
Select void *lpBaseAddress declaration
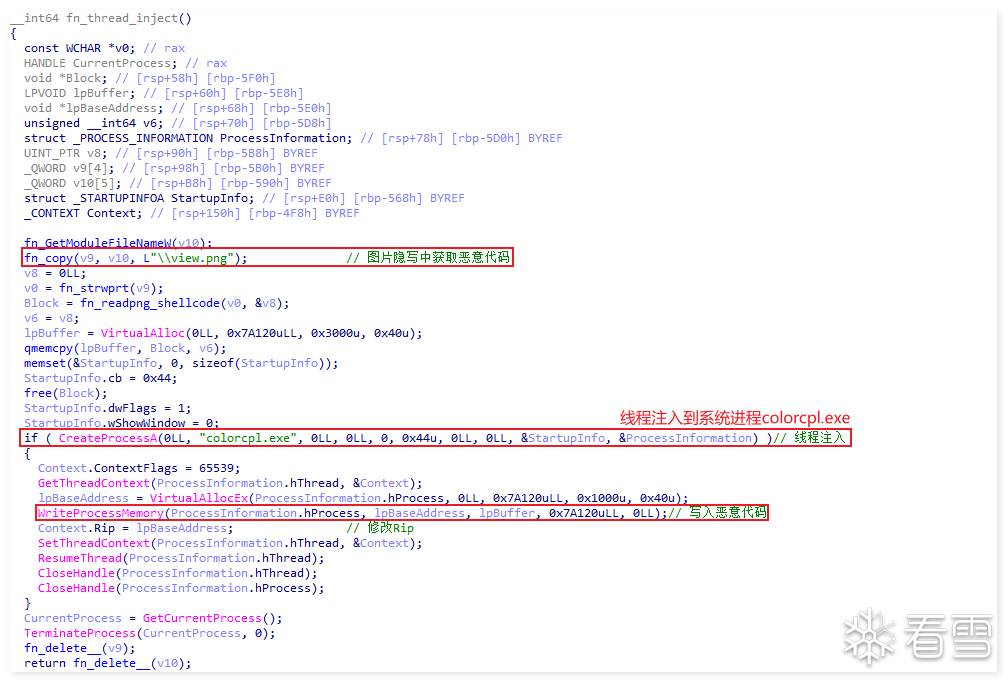[93, 108]
